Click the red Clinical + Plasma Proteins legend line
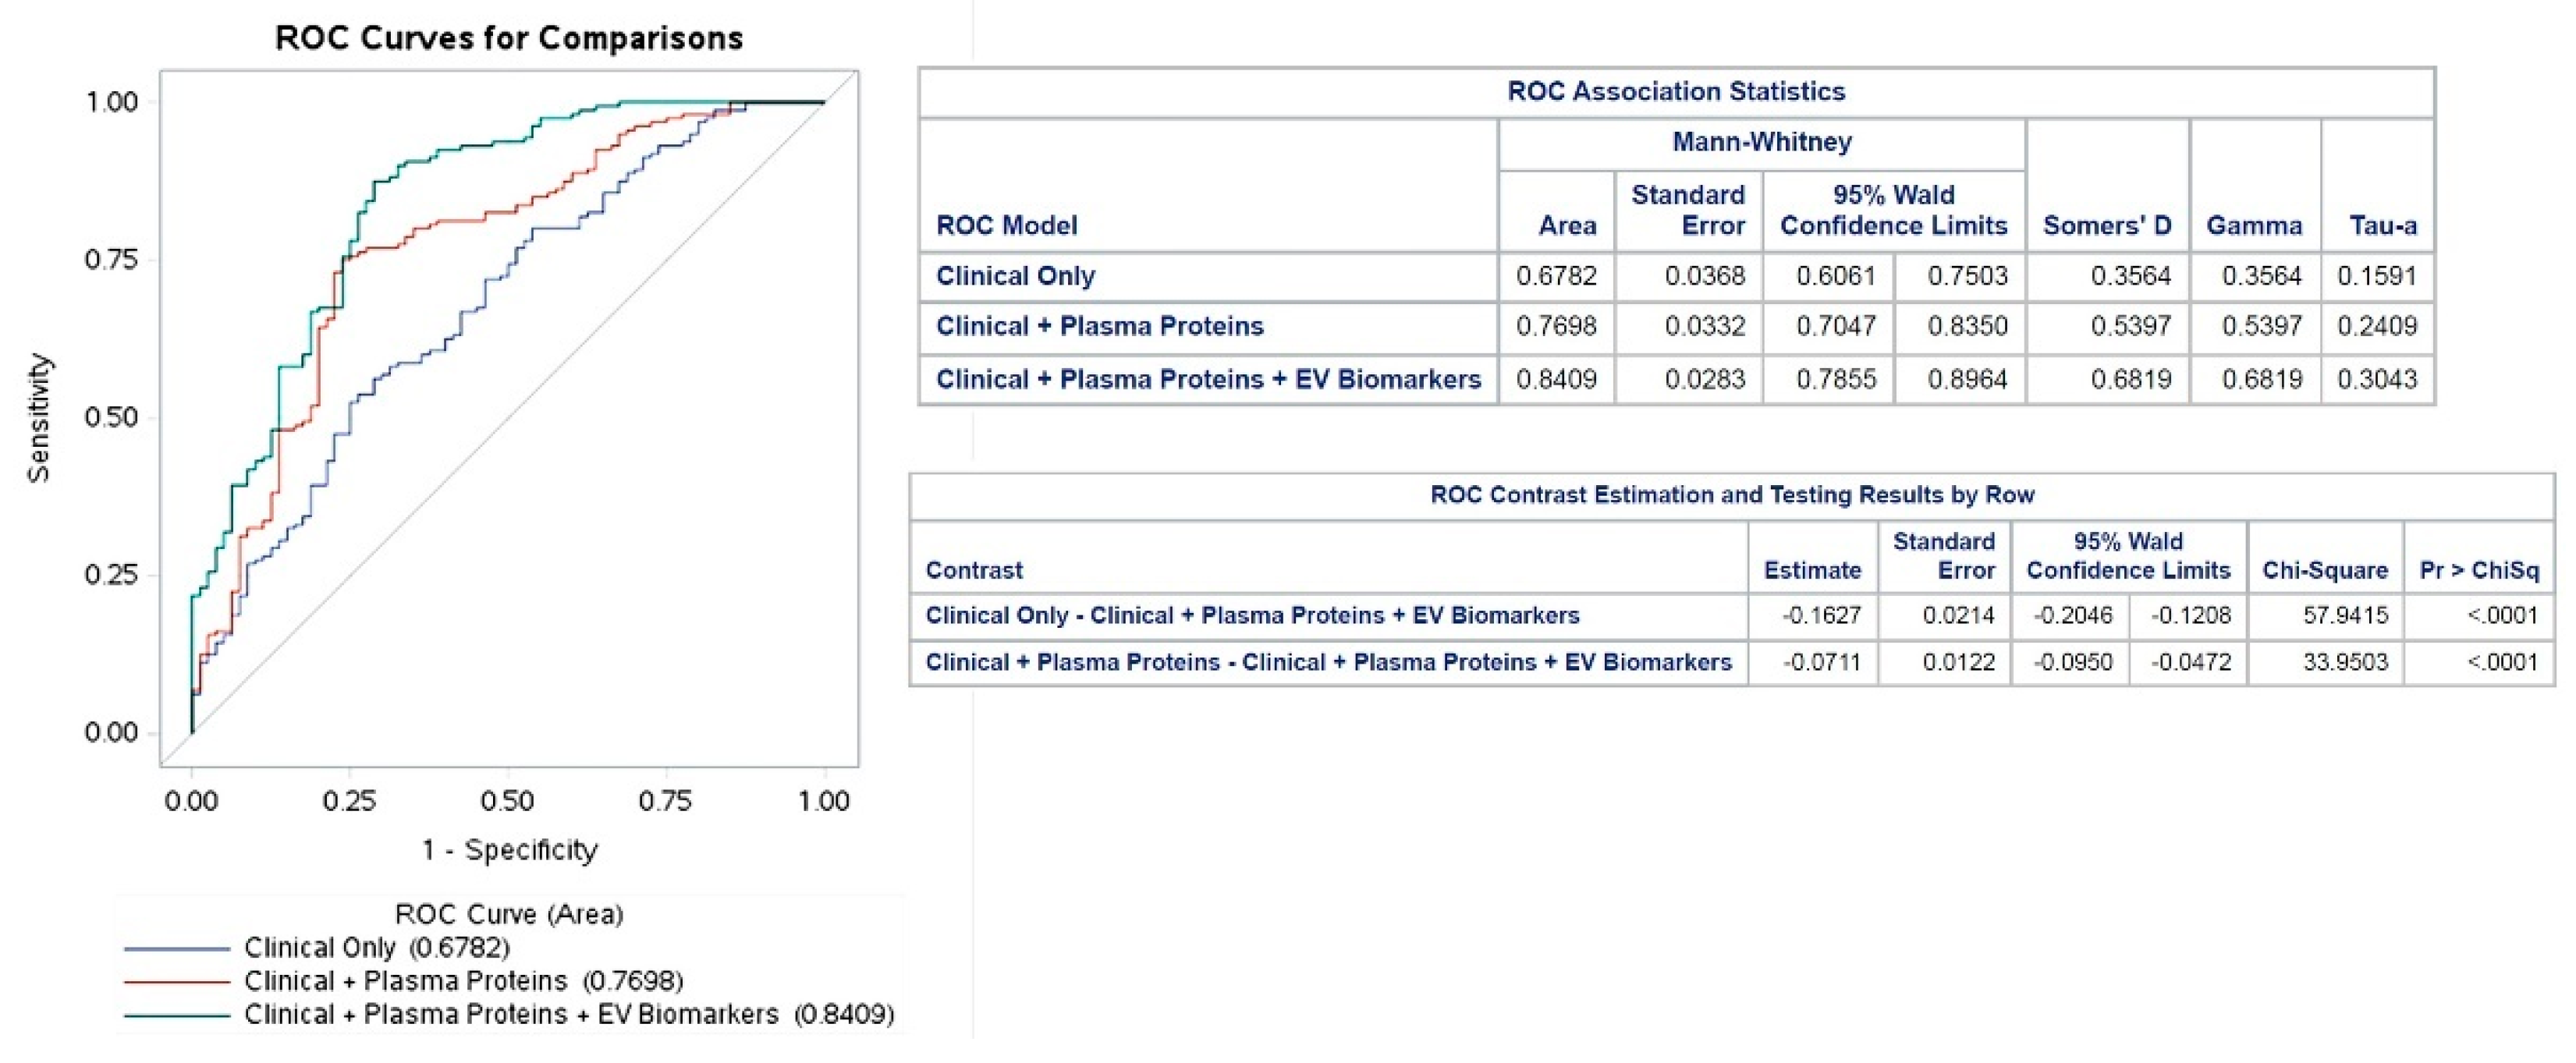The height and width of the screenshot is (1063, 2576). [176, 982]
